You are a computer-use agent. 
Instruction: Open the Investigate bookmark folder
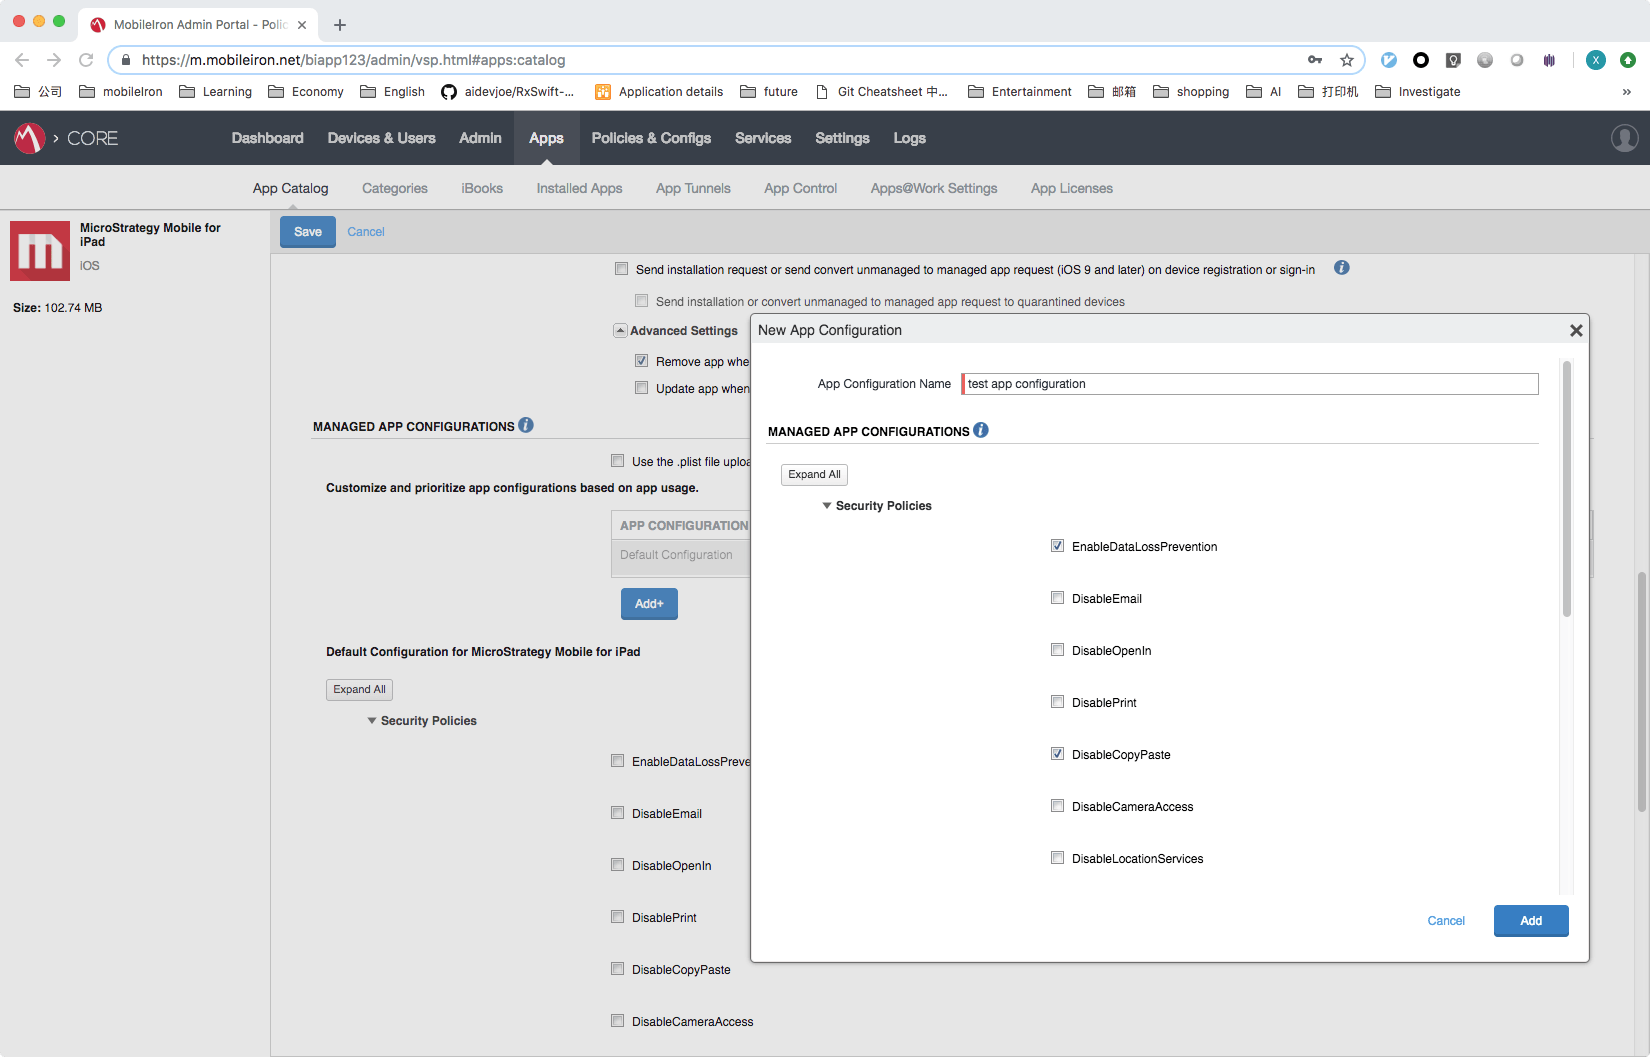pos(1418,92)
